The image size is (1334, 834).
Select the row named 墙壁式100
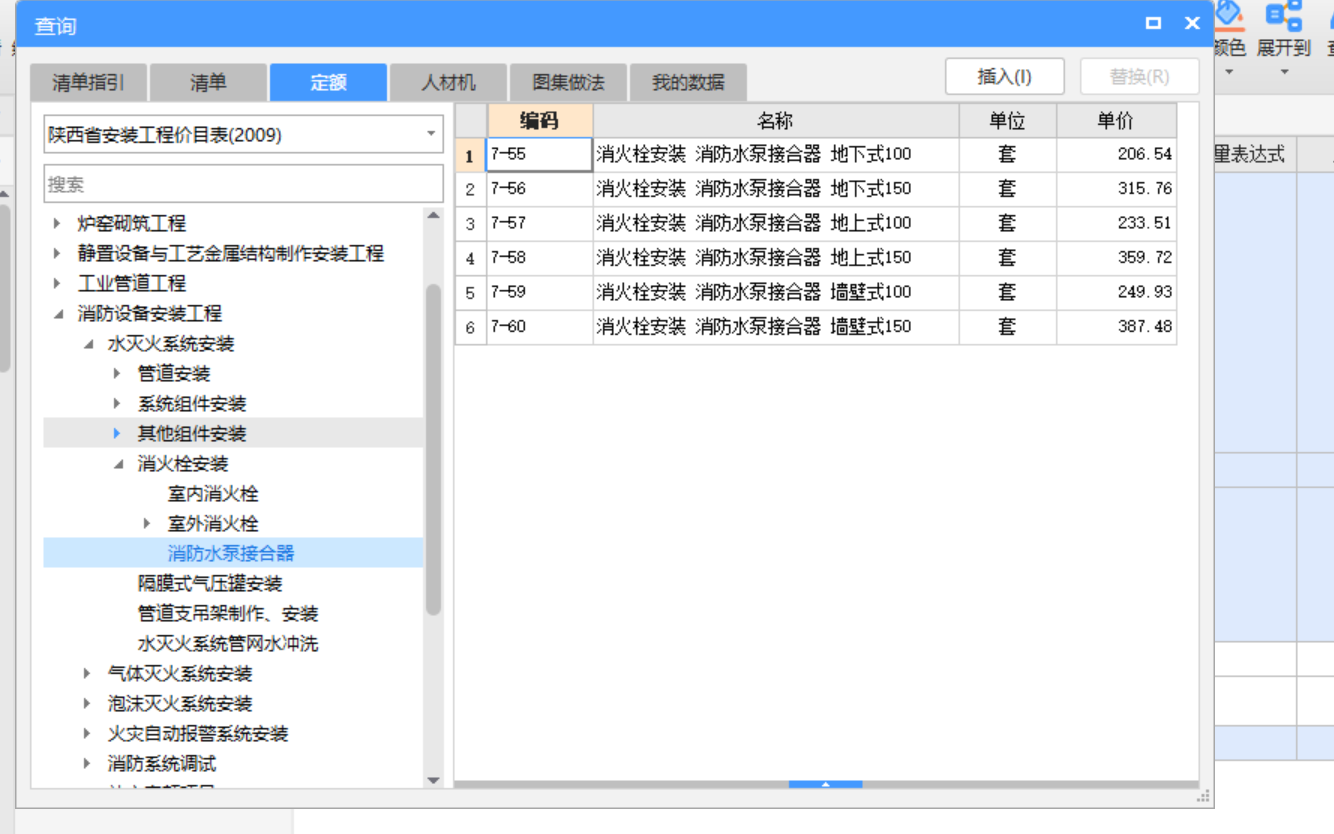coord(776,292)
